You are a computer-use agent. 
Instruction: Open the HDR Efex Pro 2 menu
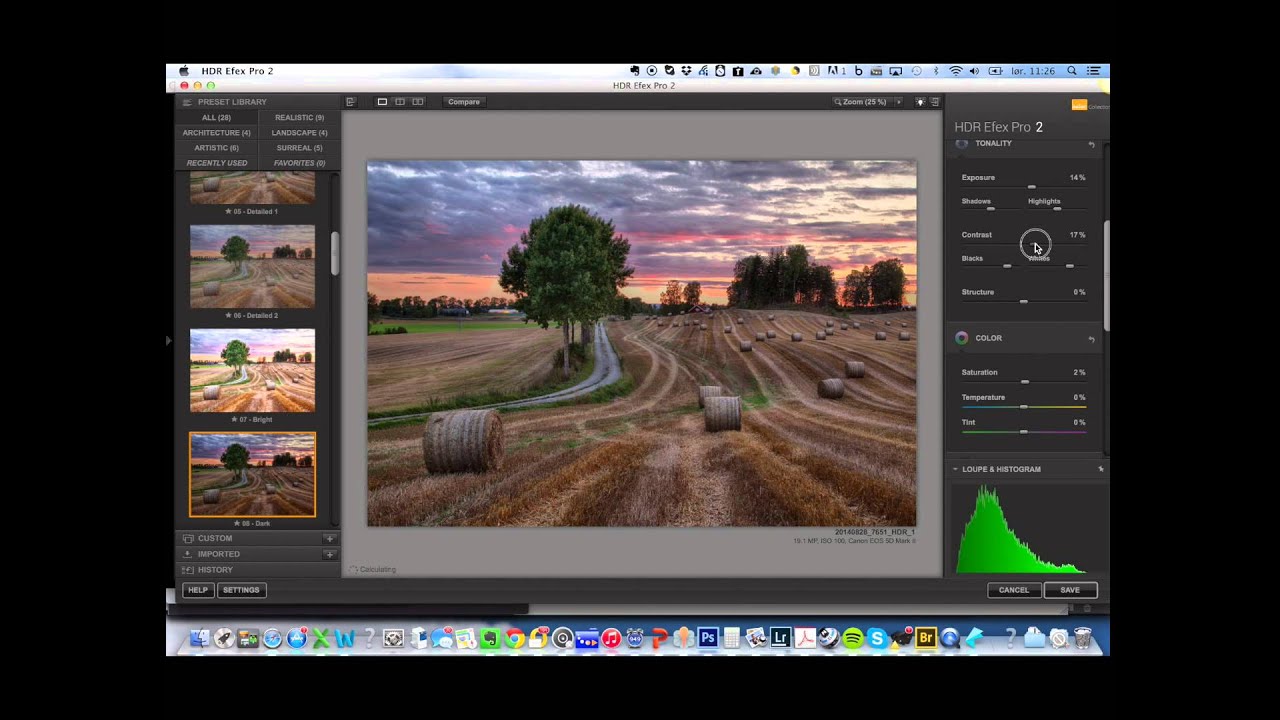point(237,71)
